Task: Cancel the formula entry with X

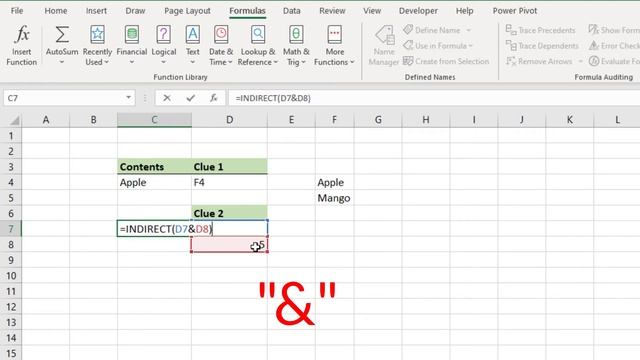Action: 167,98
